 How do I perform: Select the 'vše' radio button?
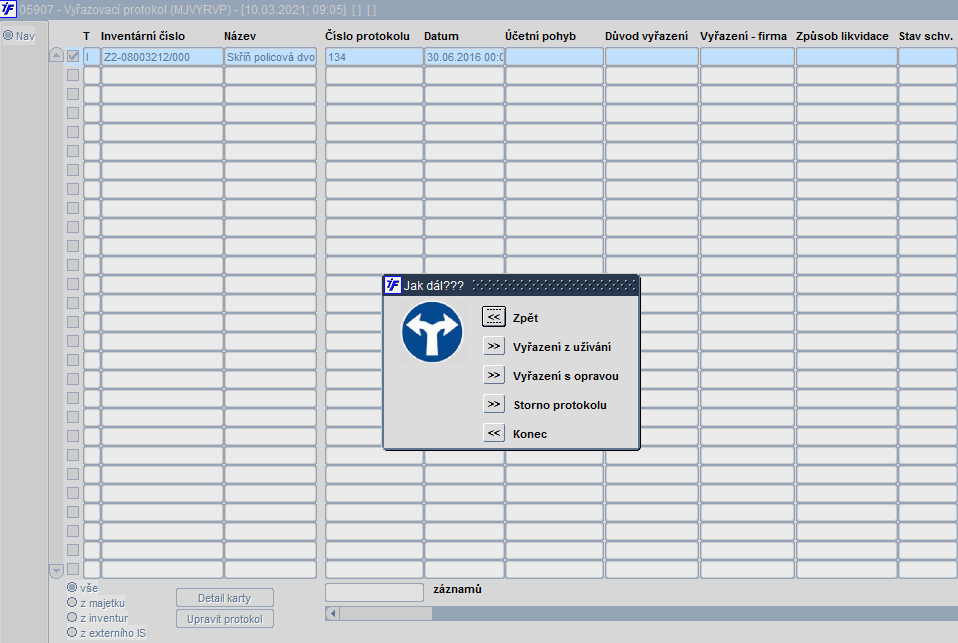click(x=72, y=588)
